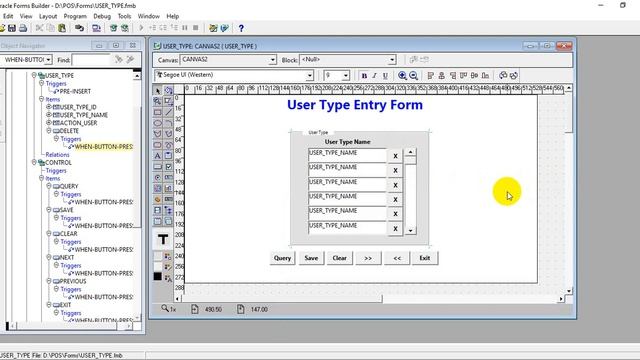The image size is (640, 360).
Task: Open the Program menu
Action: pyautogui.click(x=75, y=16)
